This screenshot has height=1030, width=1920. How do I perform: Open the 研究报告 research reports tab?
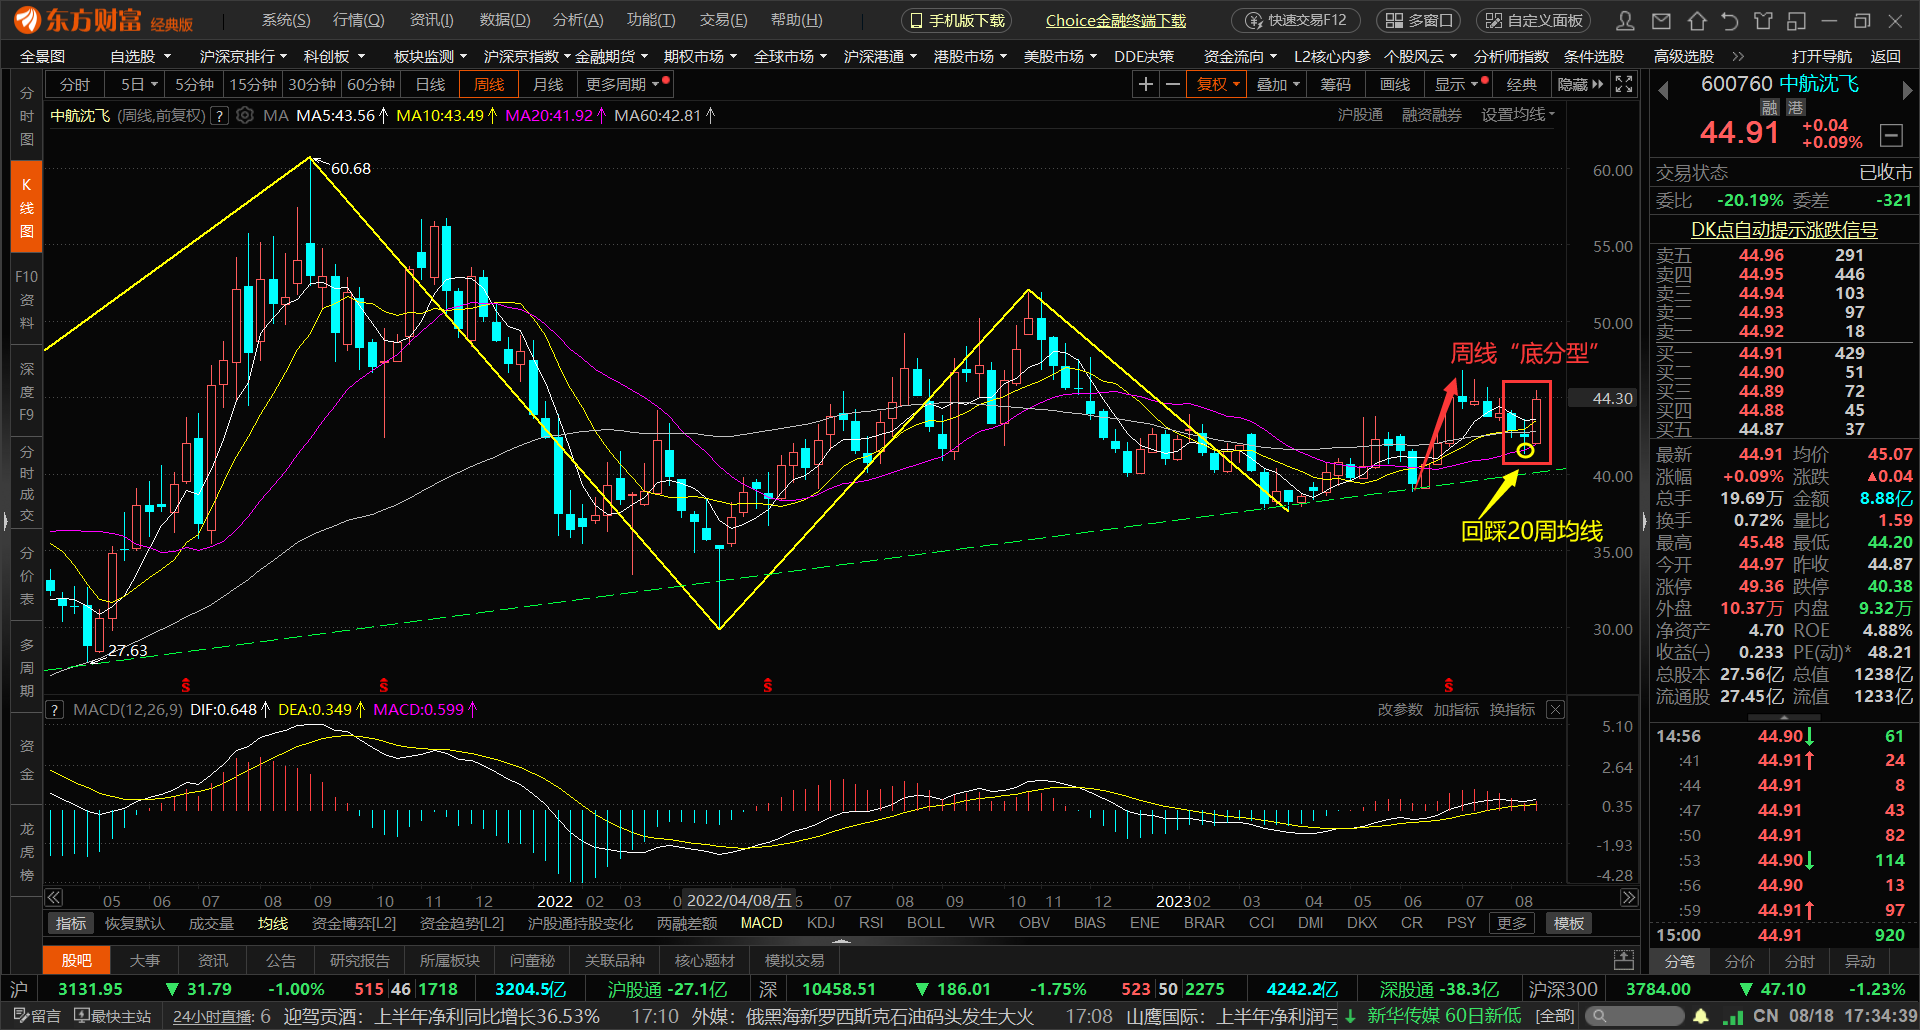click(x=360, y=960)
